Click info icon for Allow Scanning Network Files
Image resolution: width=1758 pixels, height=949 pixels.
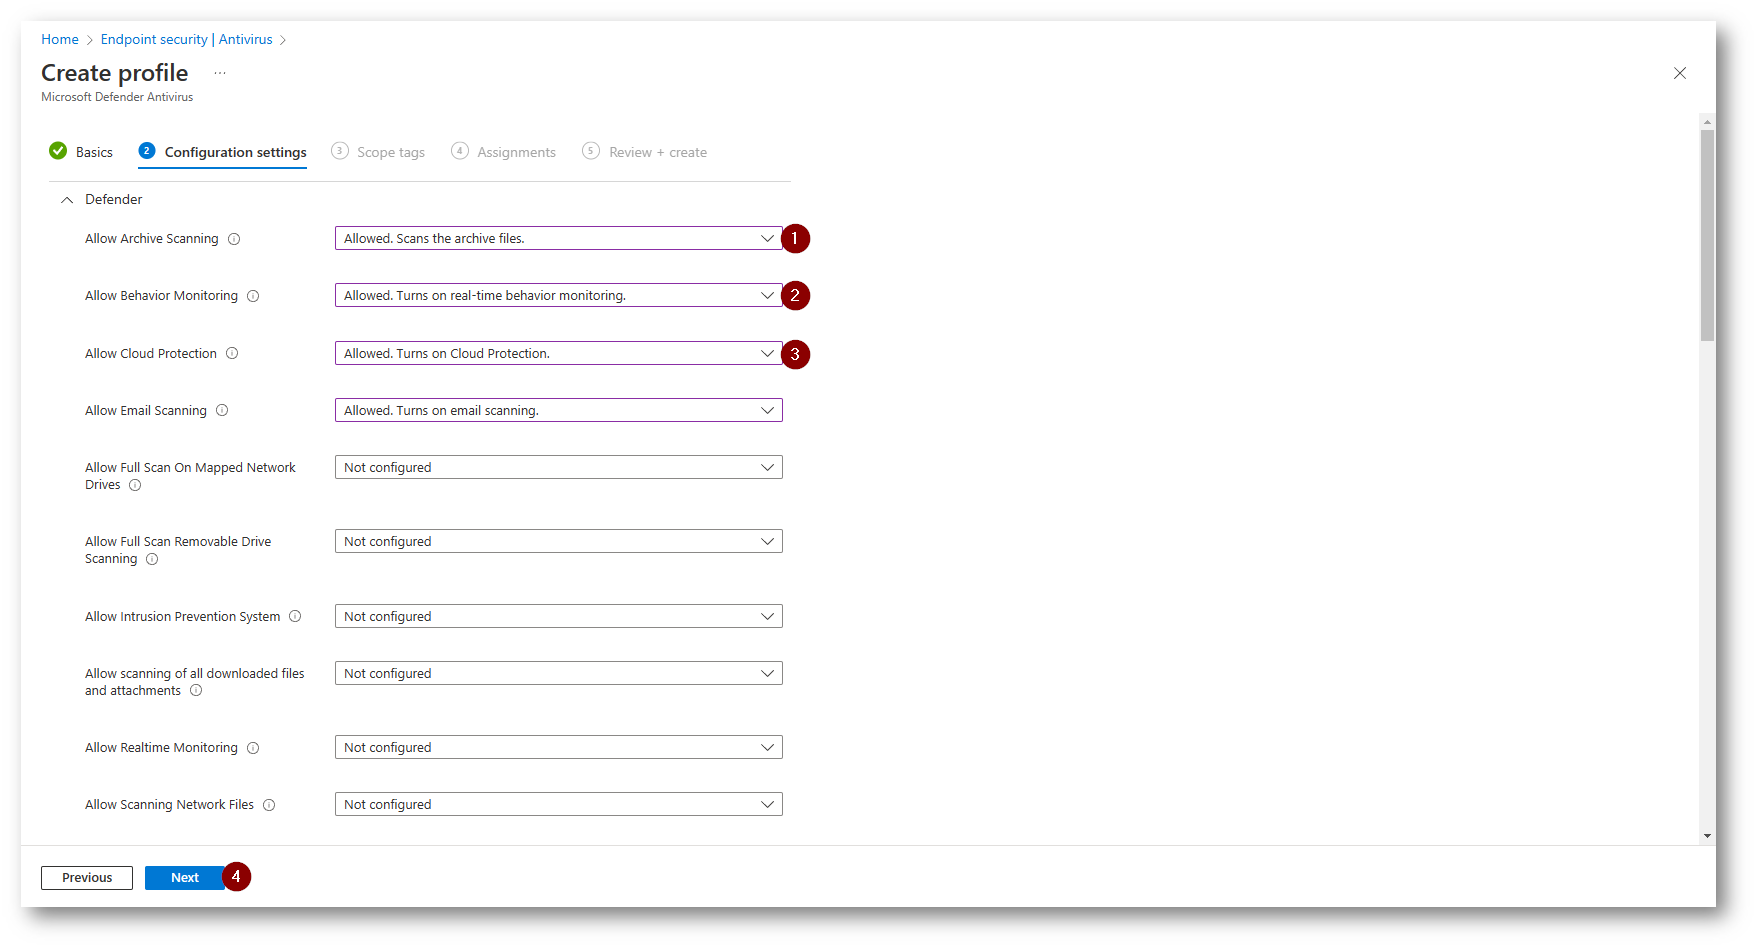coord(269,805)
